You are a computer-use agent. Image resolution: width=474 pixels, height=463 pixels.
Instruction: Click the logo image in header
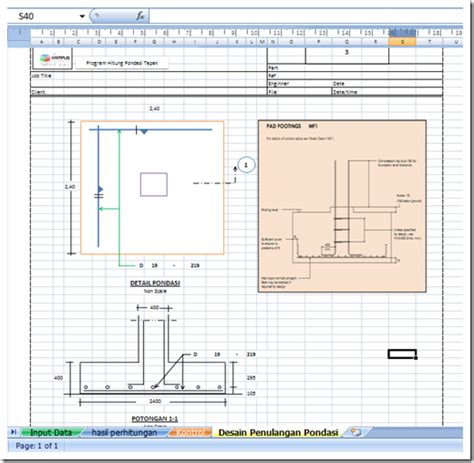(53, 59)
